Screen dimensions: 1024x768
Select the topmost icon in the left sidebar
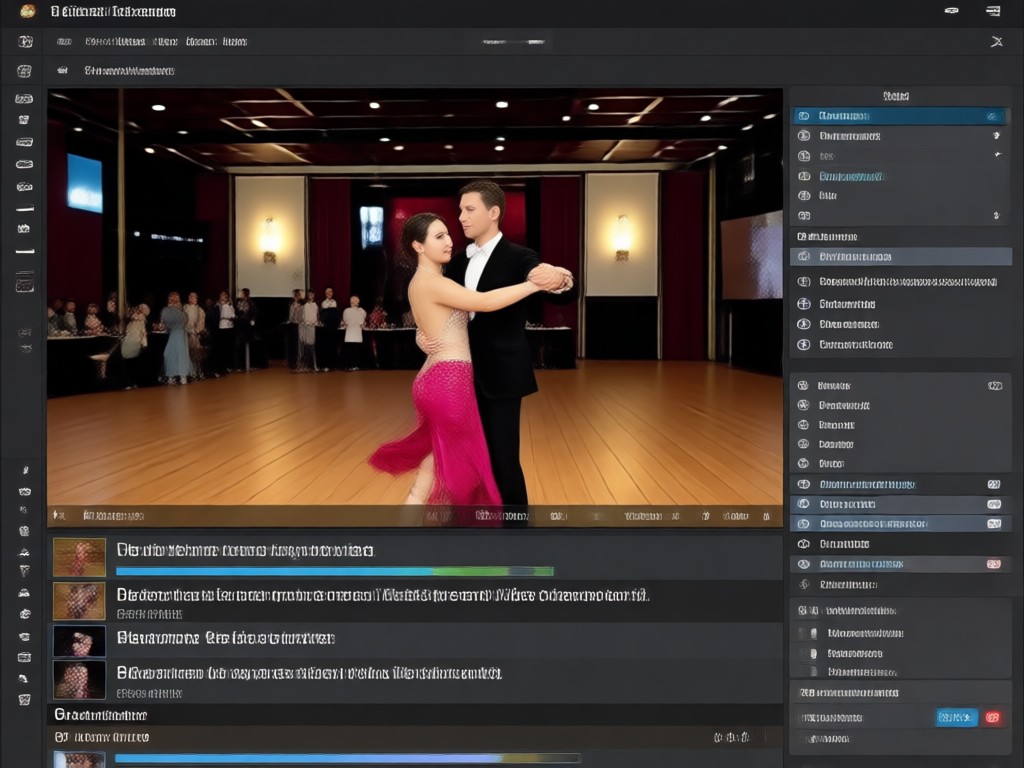(x=25, y=42)
